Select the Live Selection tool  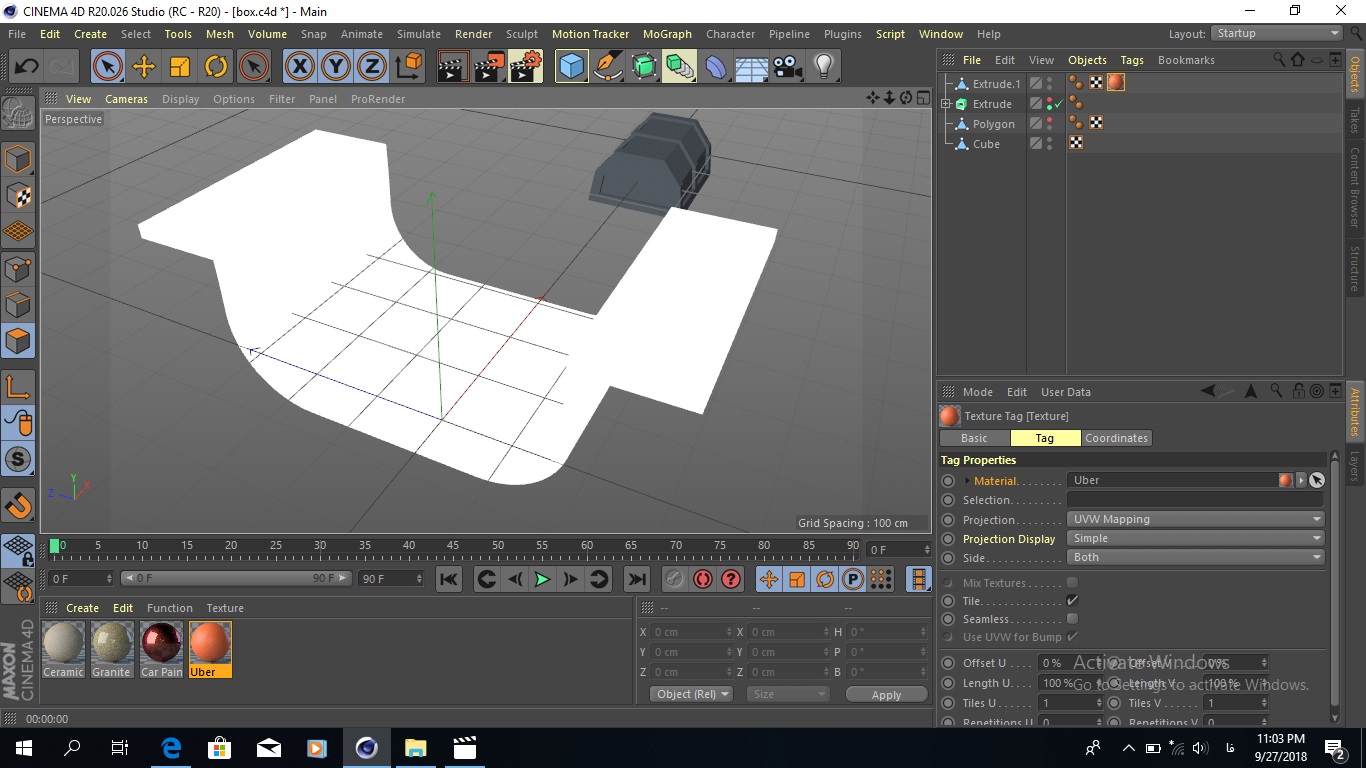[x=108, y=67]
